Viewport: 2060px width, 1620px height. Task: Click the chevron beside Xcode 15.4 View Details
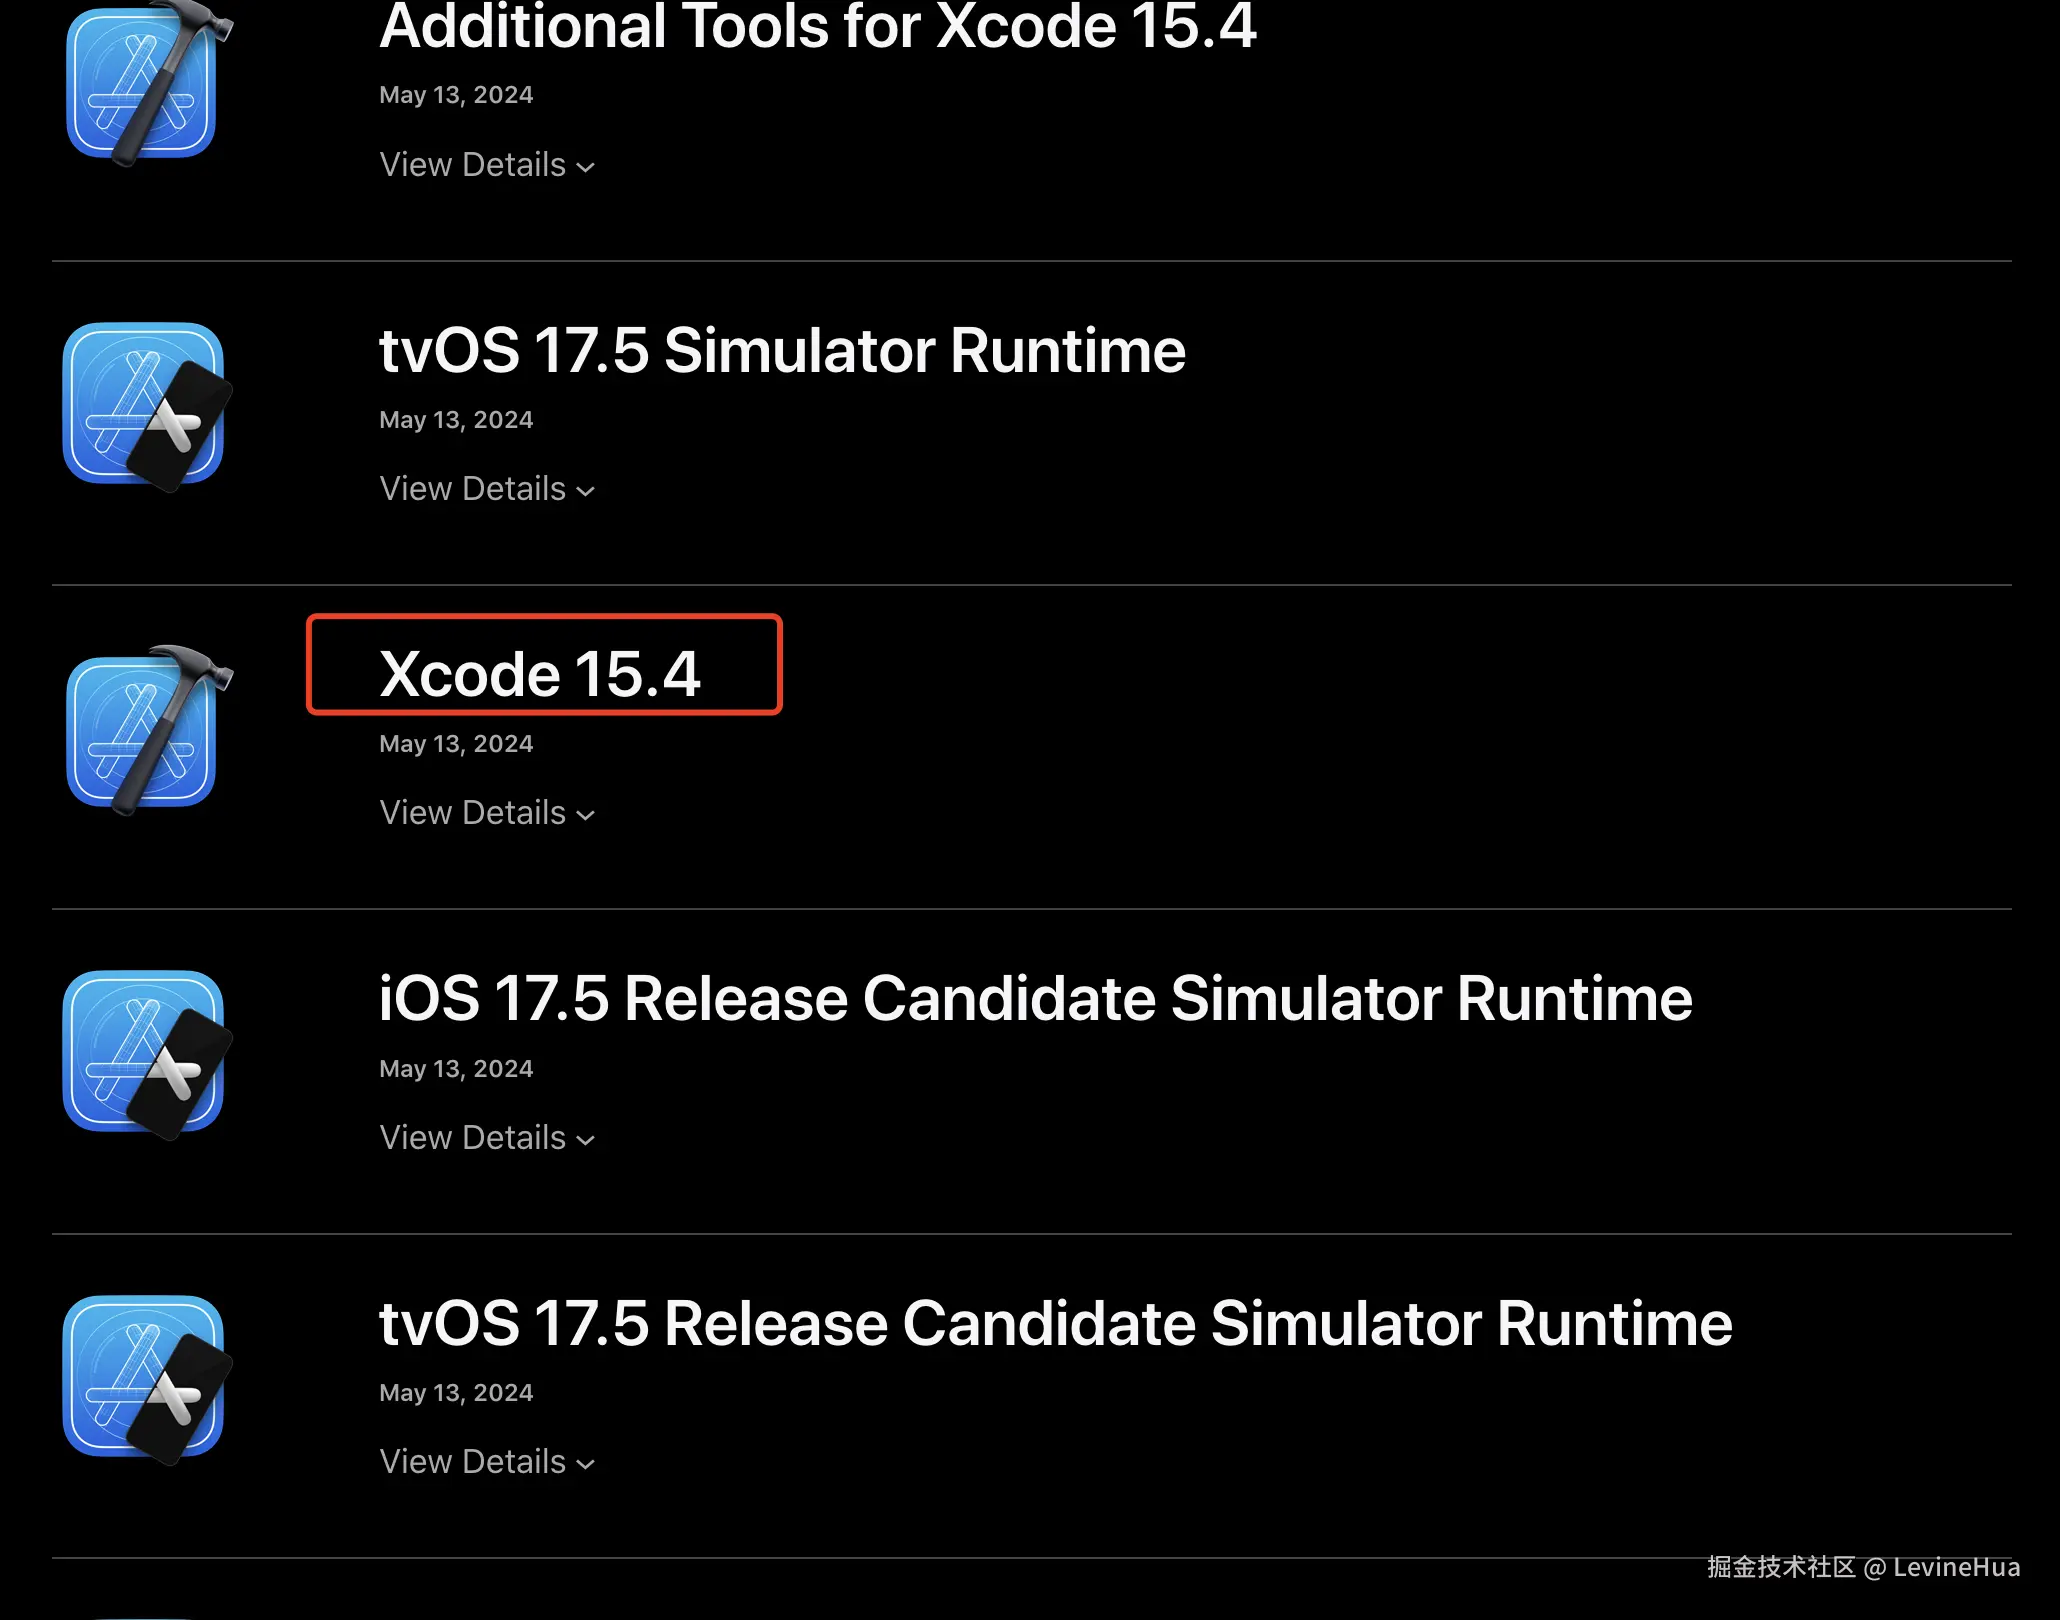[586, 816]
